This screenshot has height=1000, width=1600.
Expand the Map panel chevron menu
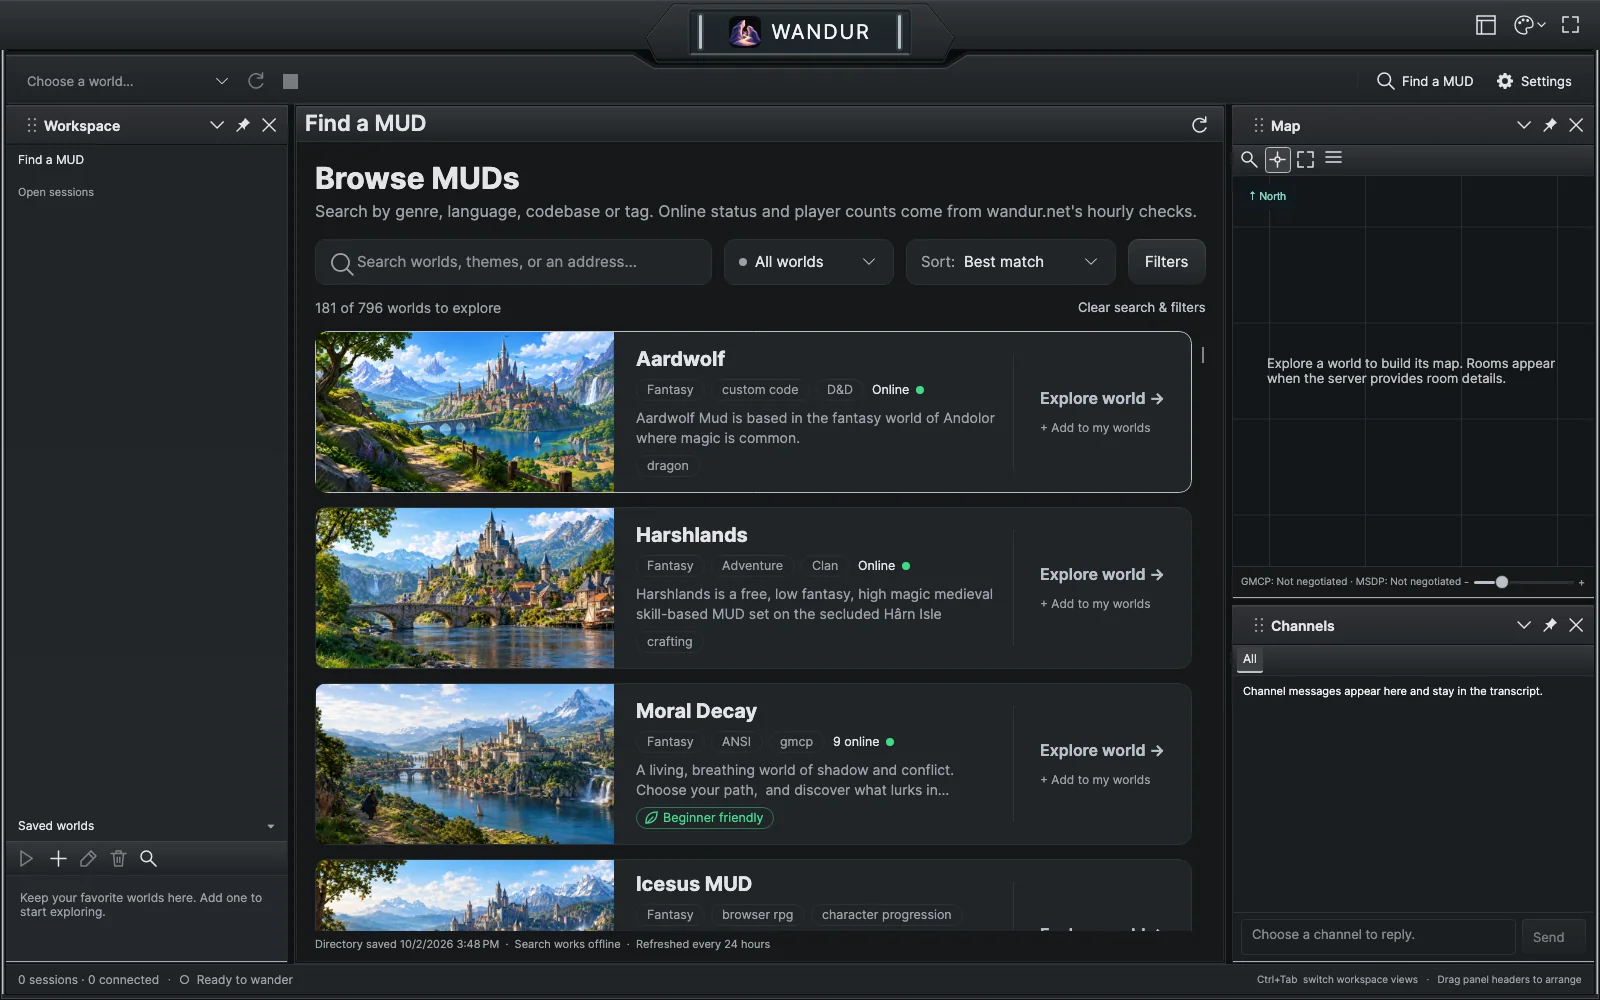click(1524, 125)
